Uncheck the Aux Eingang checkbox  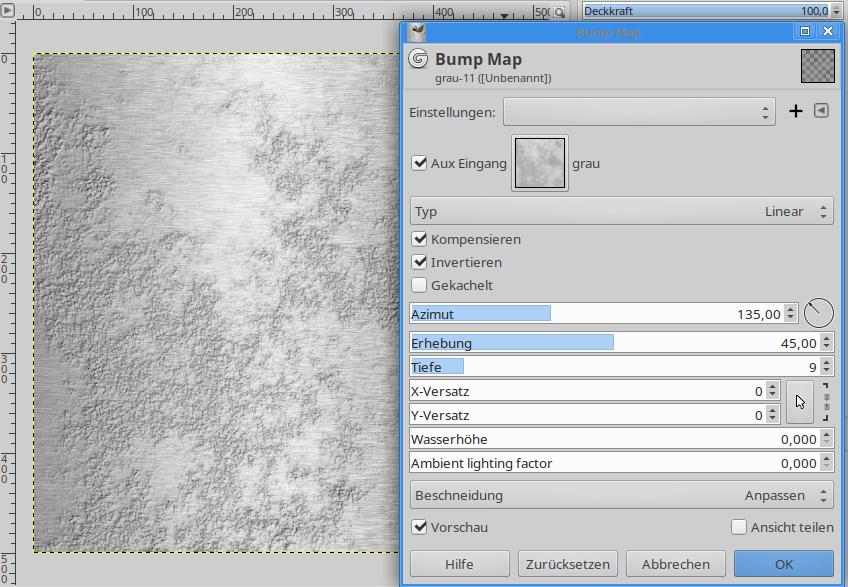tap(420, 163)
